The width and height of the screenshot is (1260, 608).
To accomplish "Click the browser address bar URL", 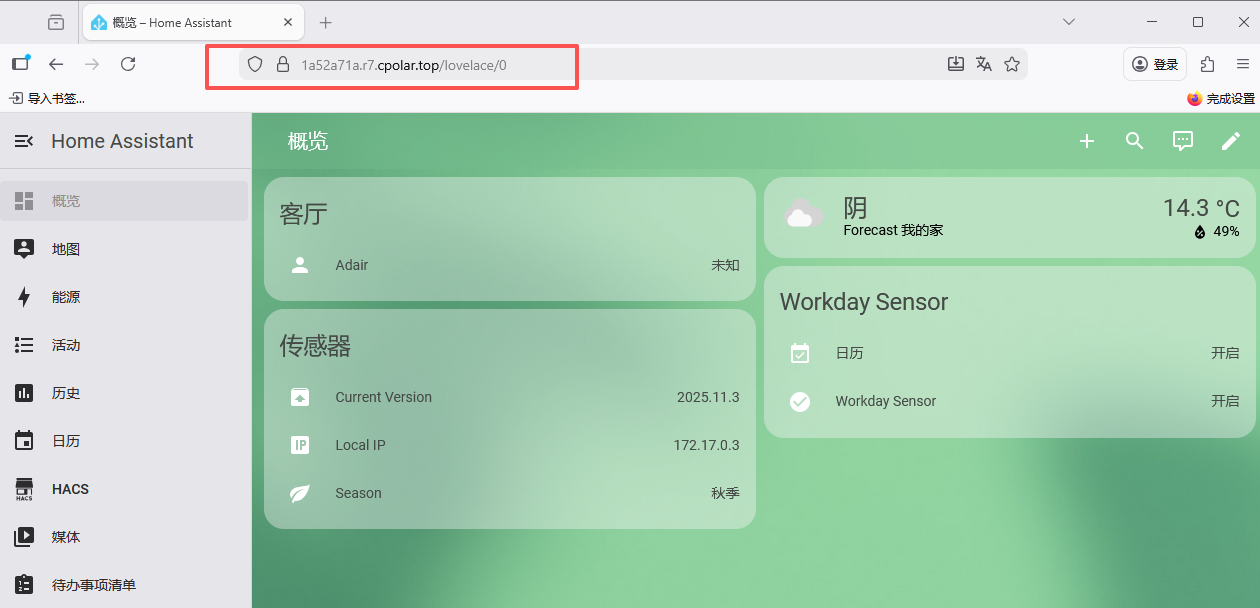I will (404, 65).
